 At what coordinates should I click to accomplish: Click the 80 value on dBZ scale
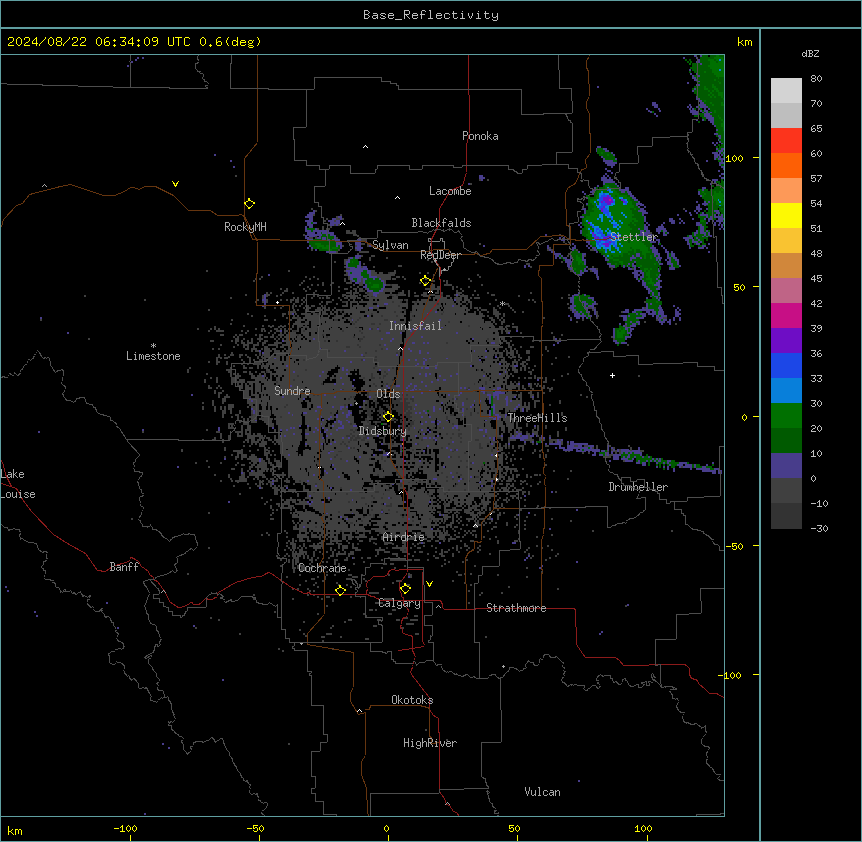(x=816, y=79)
